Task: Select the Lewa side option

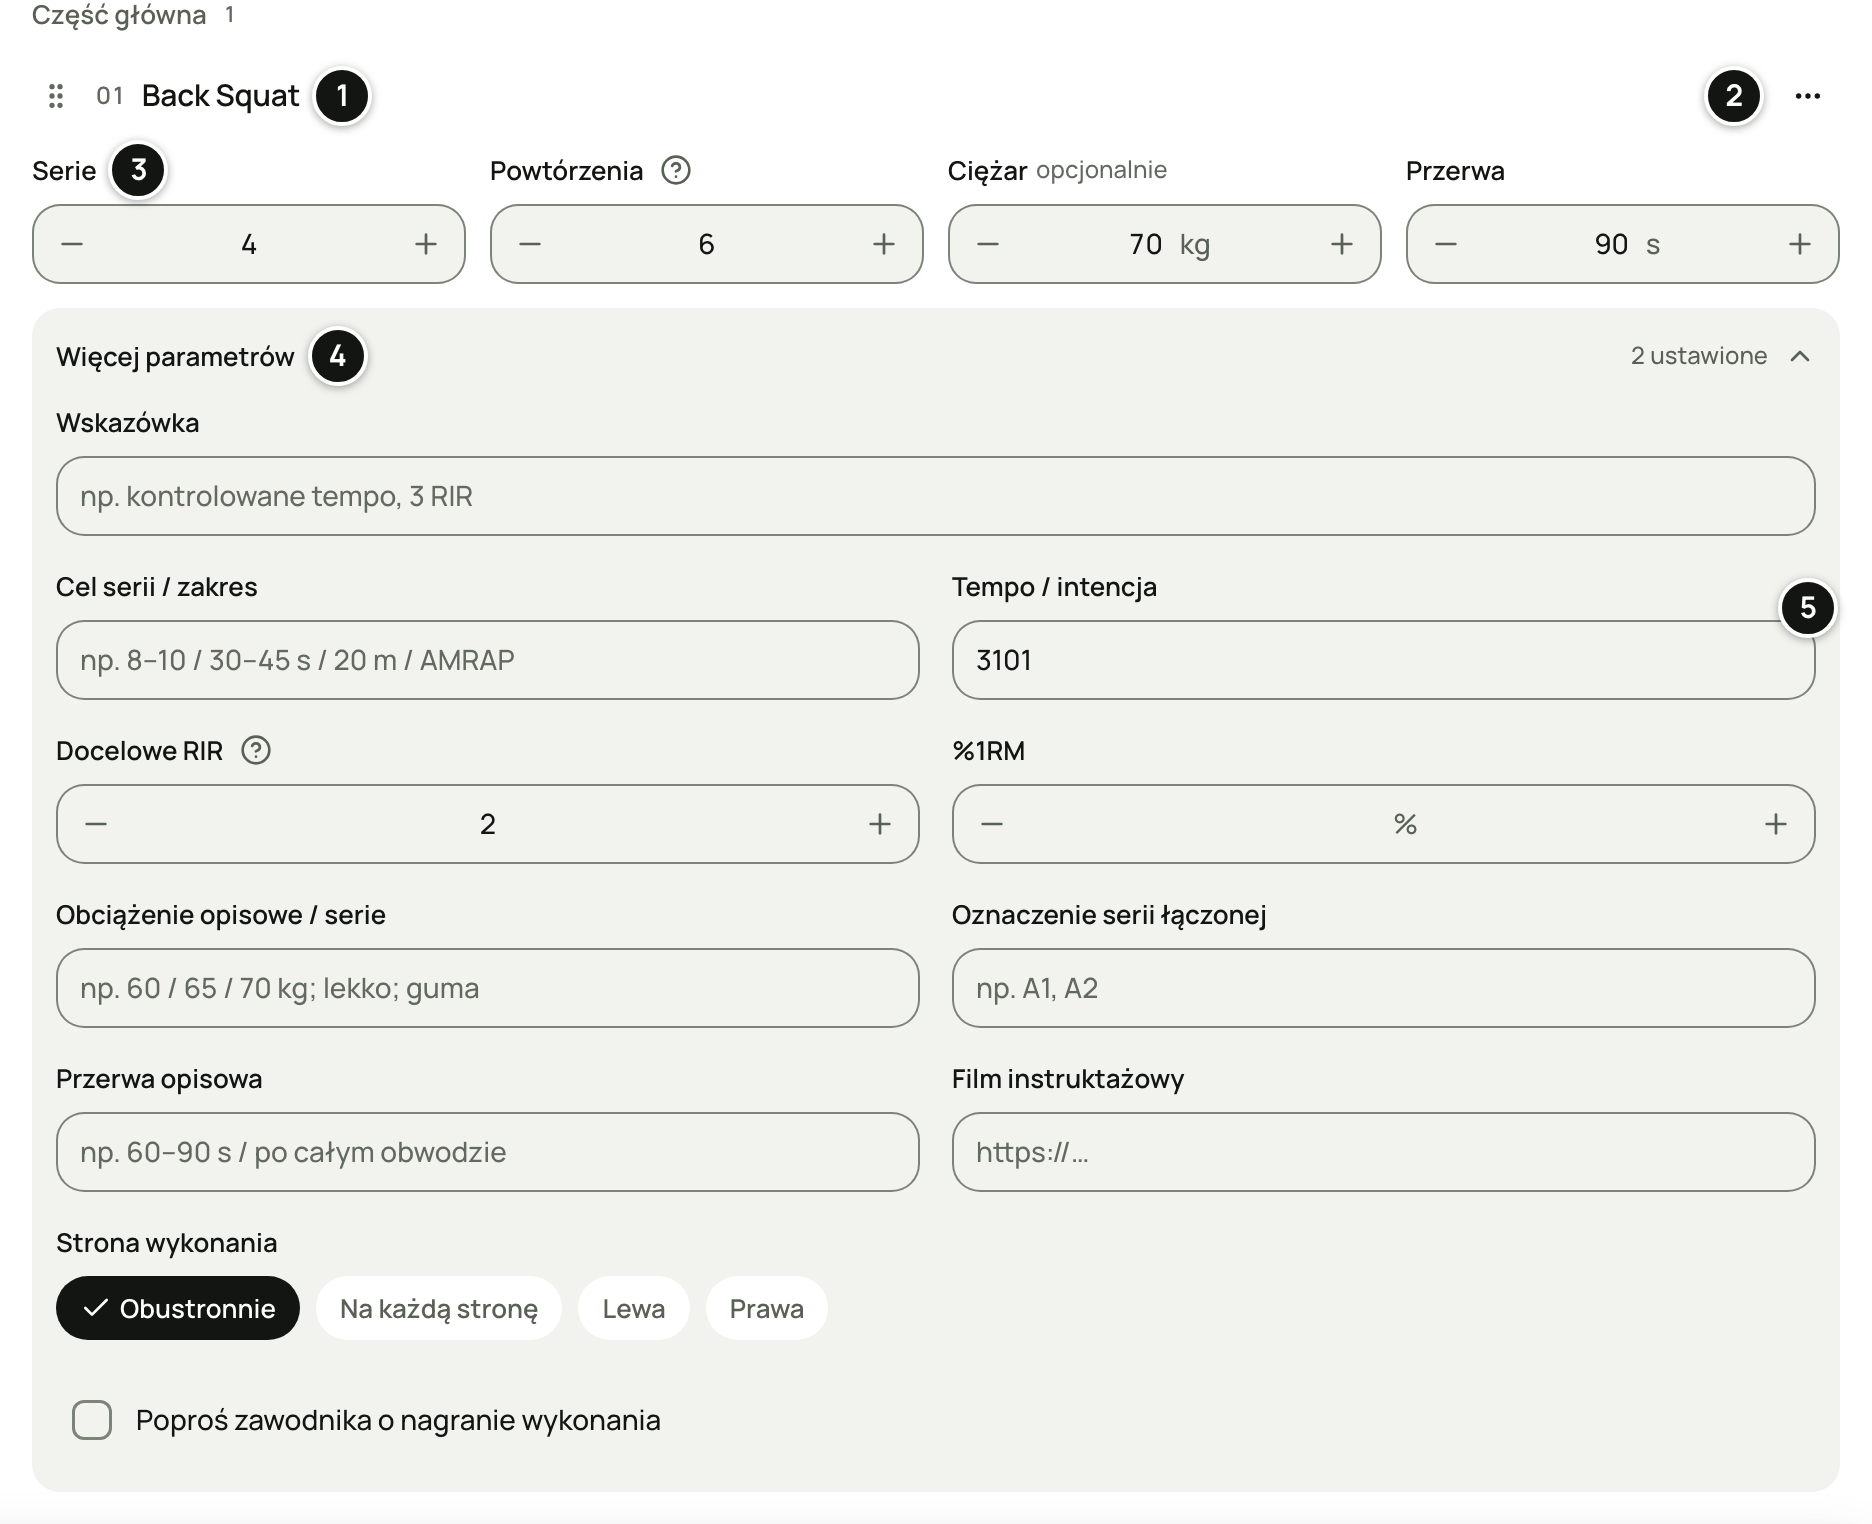Action: [634, 1308]
